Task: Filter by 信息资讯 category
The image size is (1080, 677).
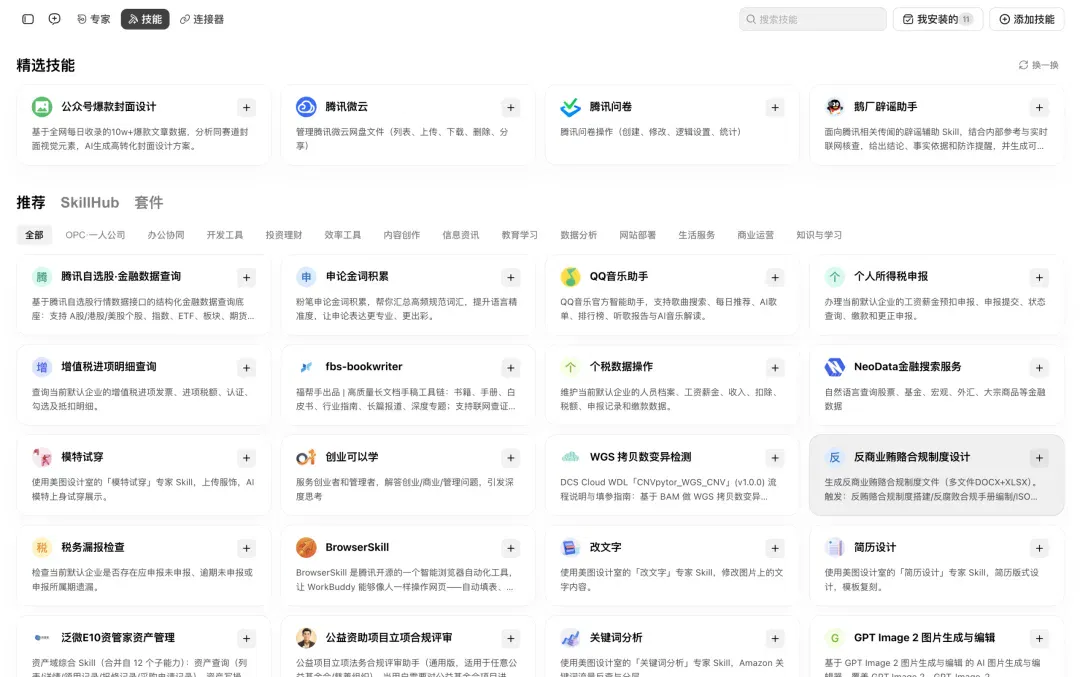Action: click(461, 235)
